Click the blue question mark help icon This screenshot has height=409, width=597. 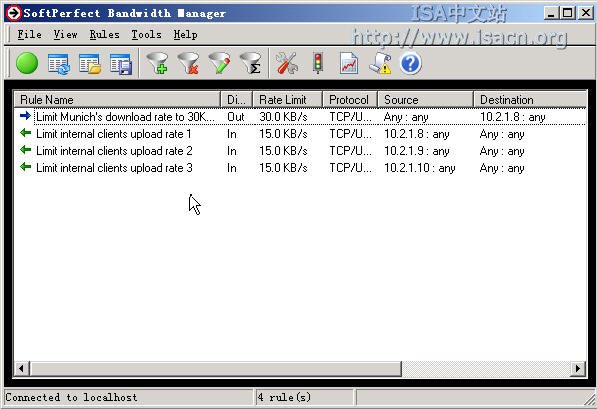[410, 63]
